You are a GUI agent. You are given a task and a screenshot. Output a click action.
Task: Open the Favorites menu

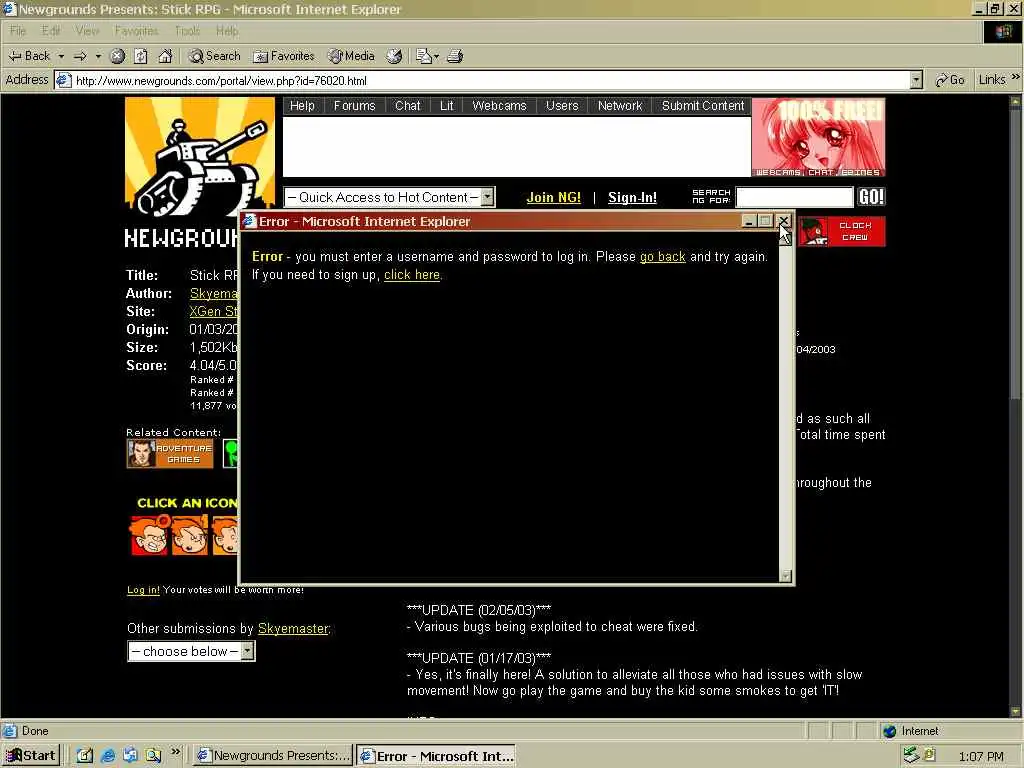pyautogui.click(x=136, y=31)
